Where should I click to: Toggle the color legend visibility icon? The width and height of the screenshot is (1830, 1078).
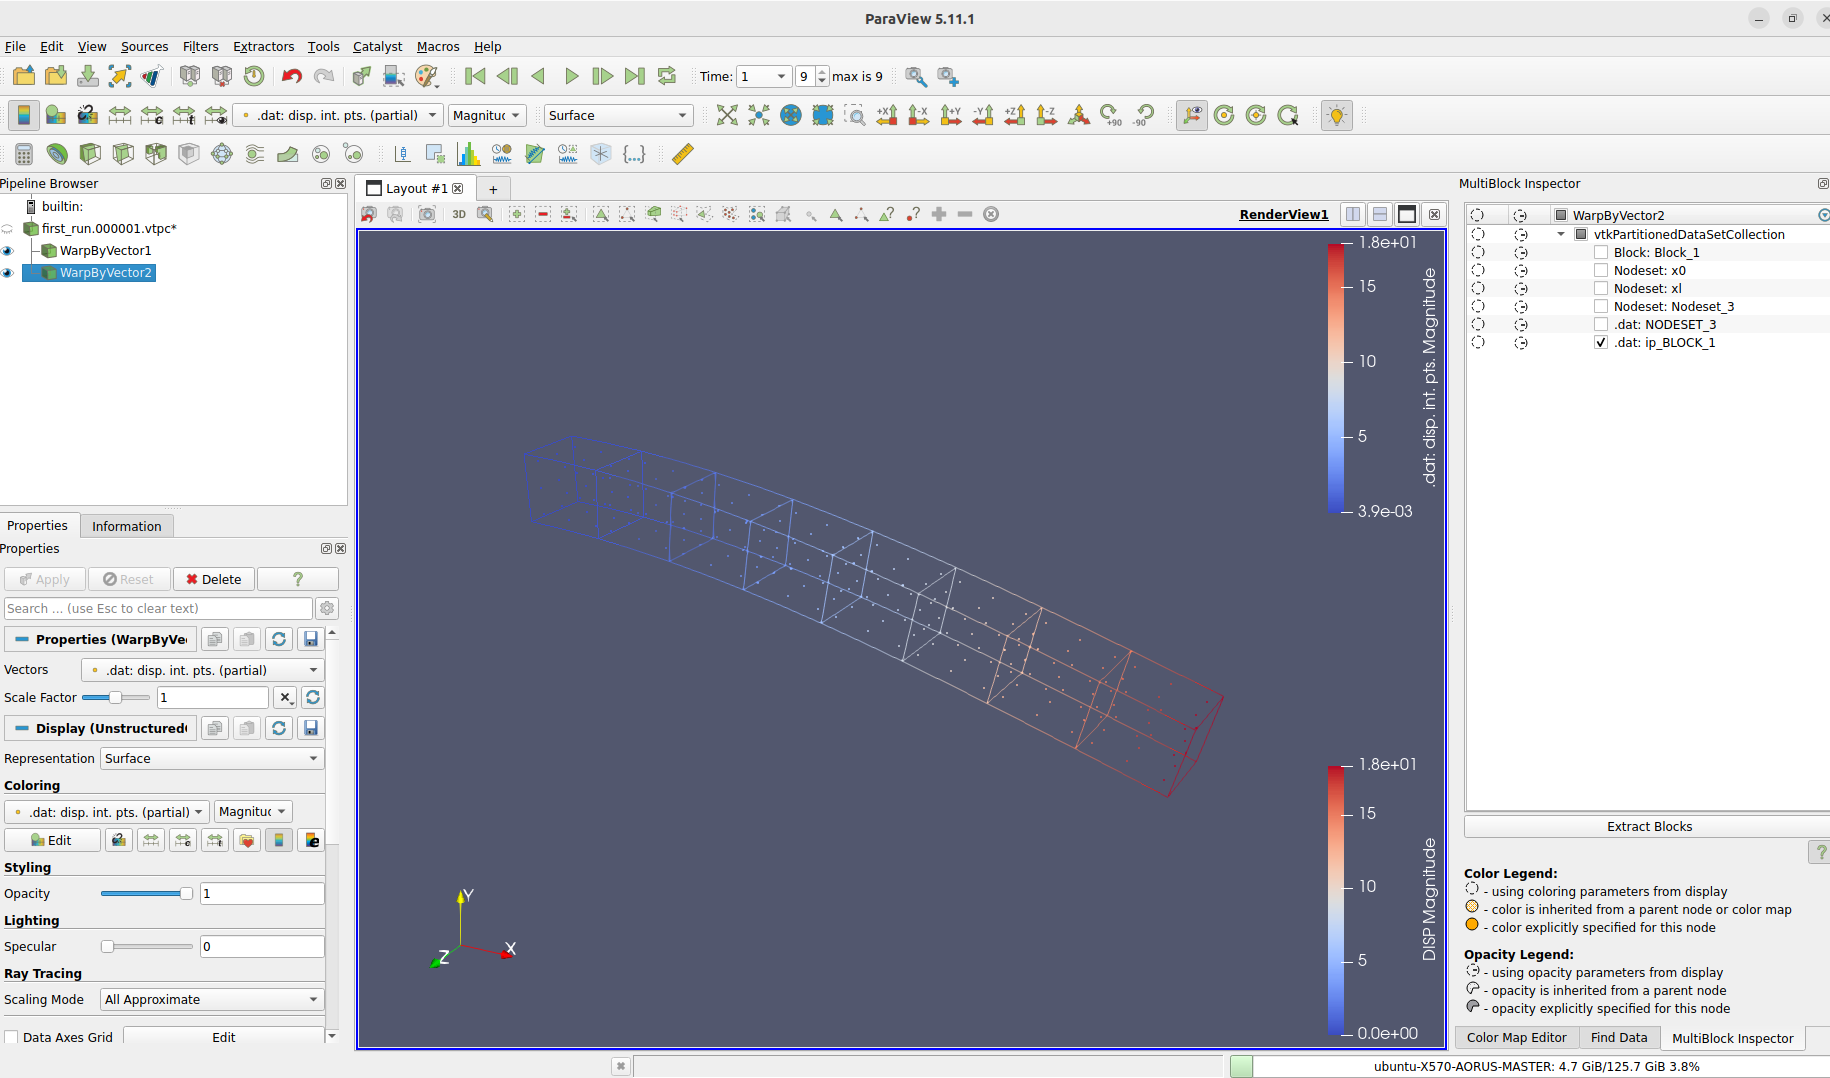[24, 115]
